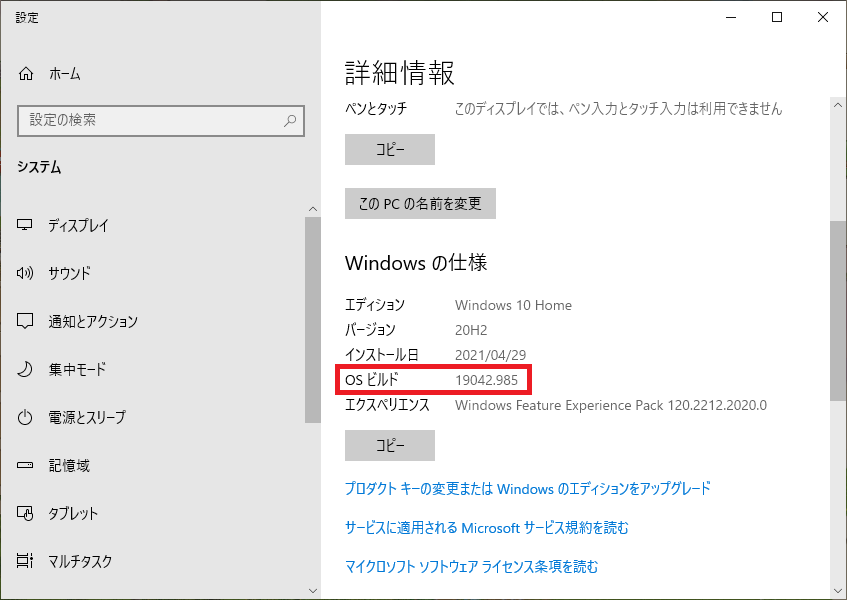Click the main pane scrollbar thumb
Screen dimensions: 847x600
pyautogui.click(x=838, y=311)
